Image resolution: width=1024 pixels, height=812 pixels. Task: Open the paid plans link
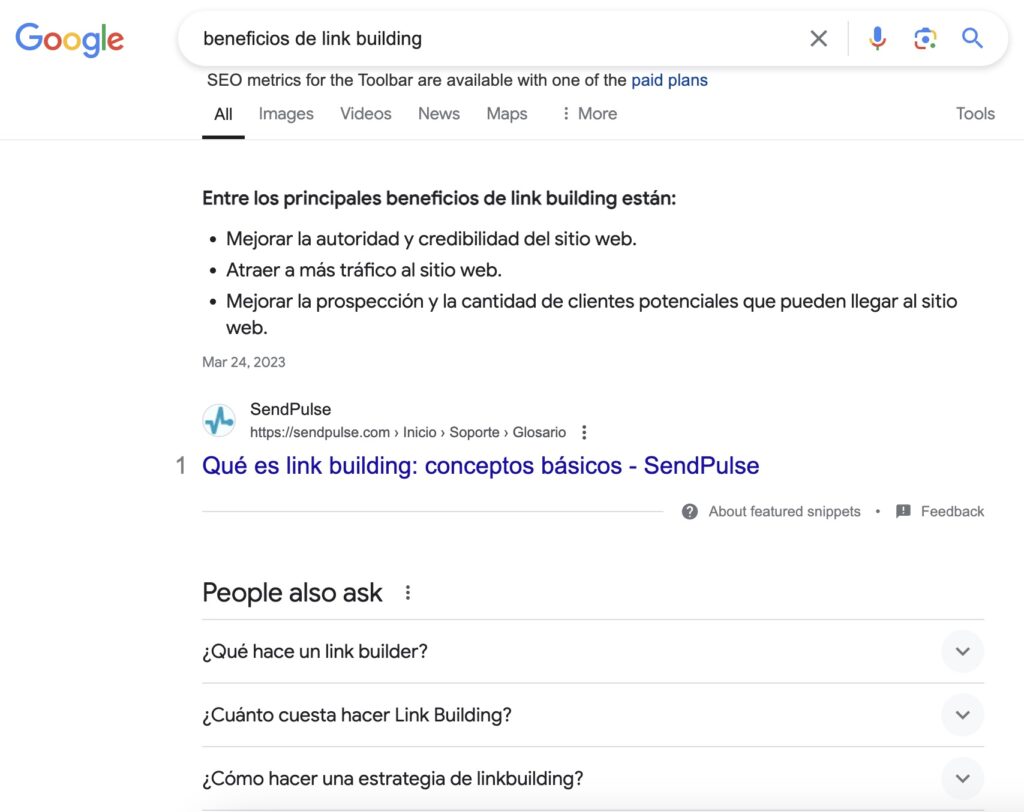click(669, 80)
